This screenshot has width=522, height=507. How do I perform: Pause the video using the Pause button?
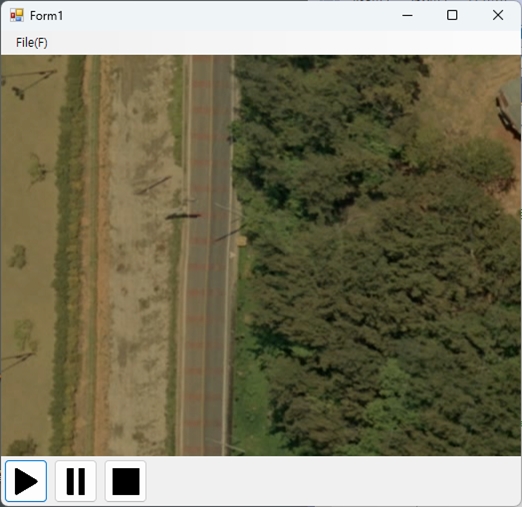pyautogui.click(x=76, y=481)
